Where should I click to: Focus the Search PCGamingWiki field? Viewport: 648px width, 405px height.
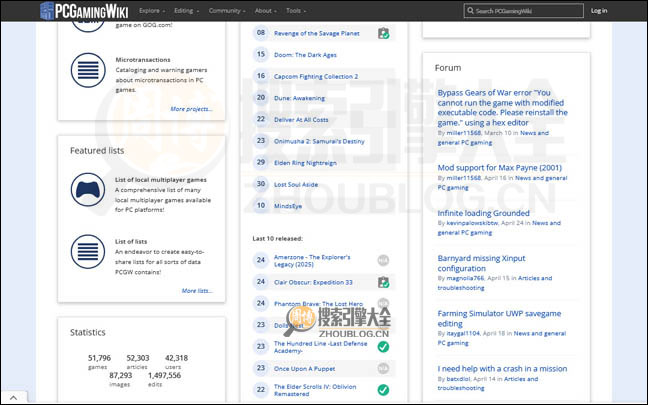pos(524,11)
